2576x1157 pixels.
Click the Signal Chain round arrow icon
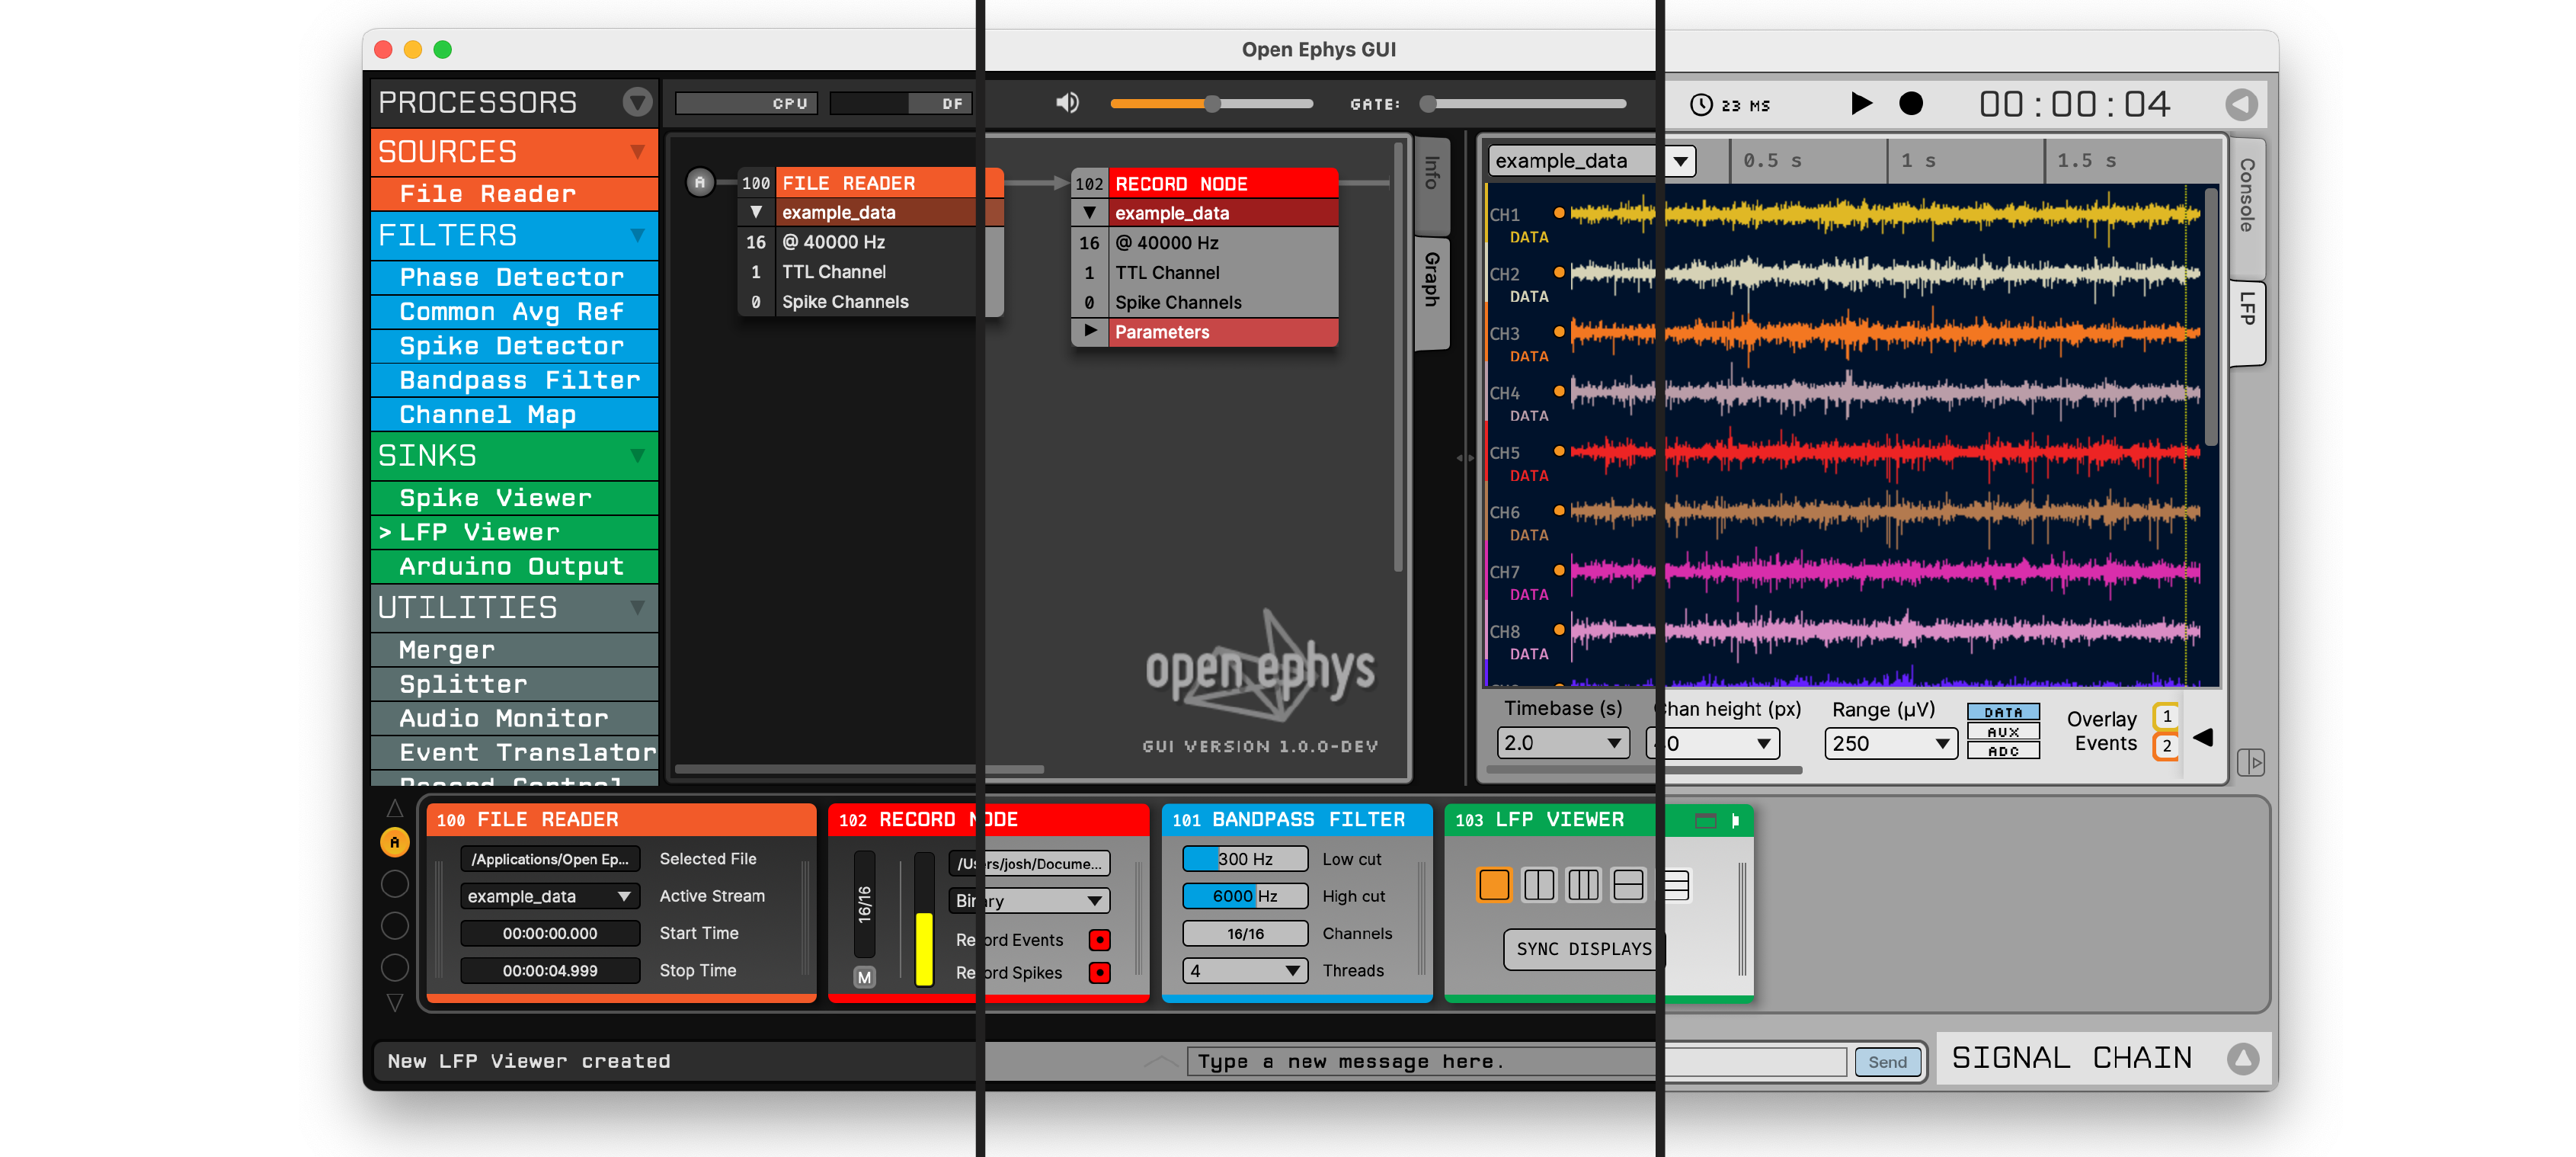click(2243, 1059)
